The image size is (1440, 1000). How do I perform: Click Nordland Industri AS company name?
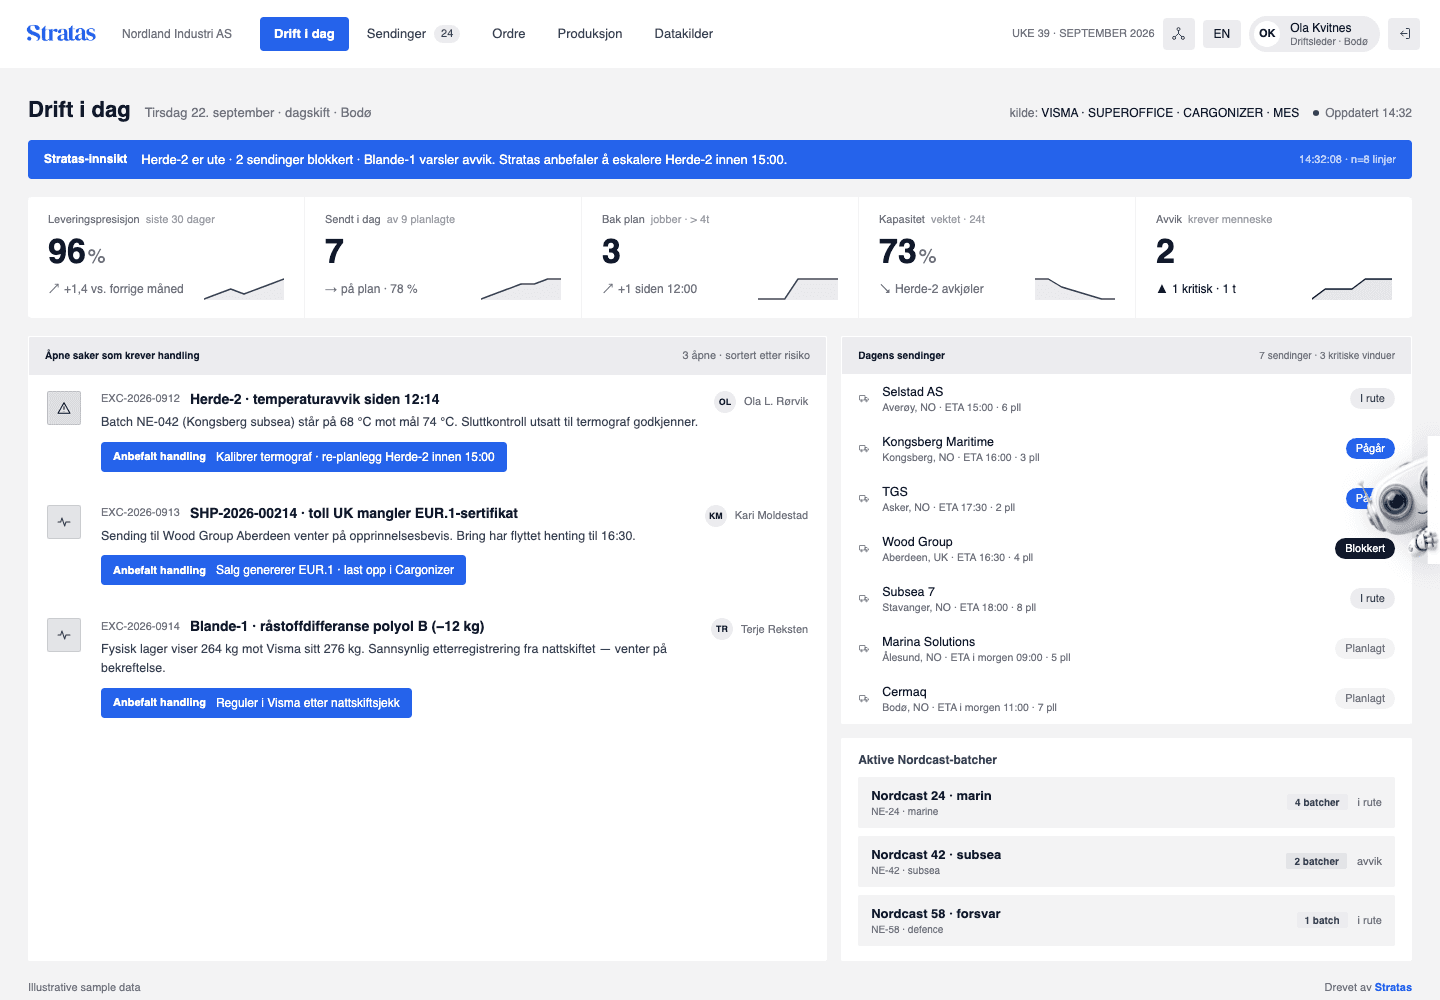coord(177,34)
